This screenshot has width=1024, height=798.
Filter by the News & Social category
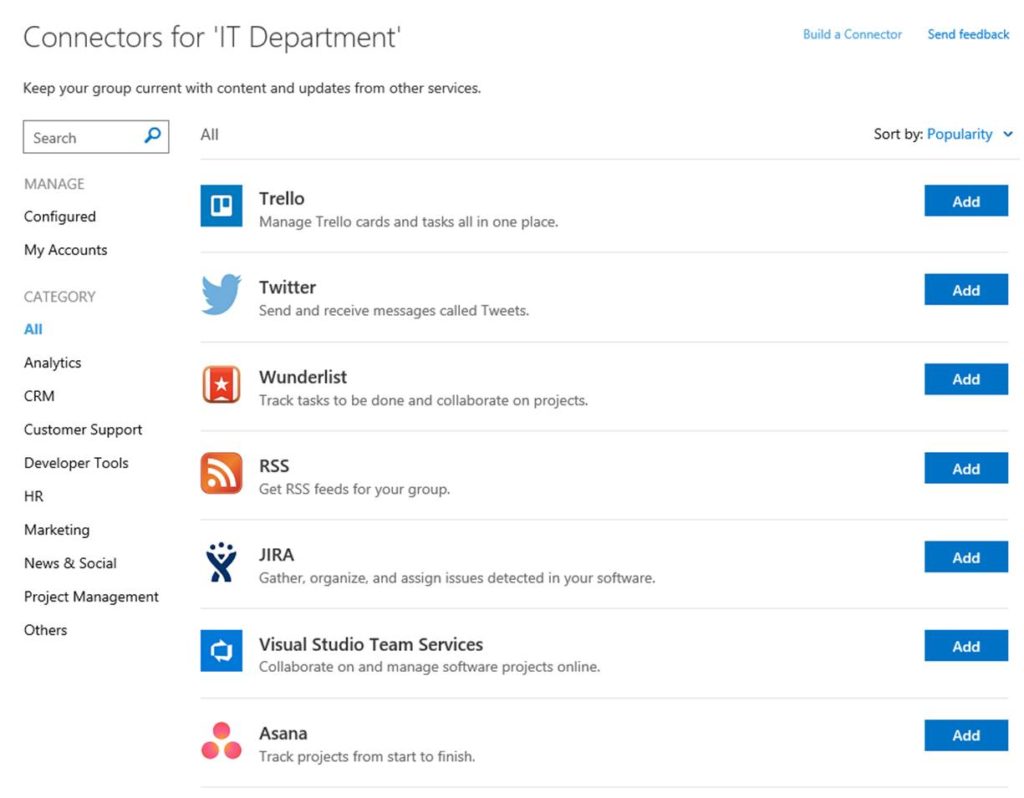pyautogui.click(x=71, y=563)
